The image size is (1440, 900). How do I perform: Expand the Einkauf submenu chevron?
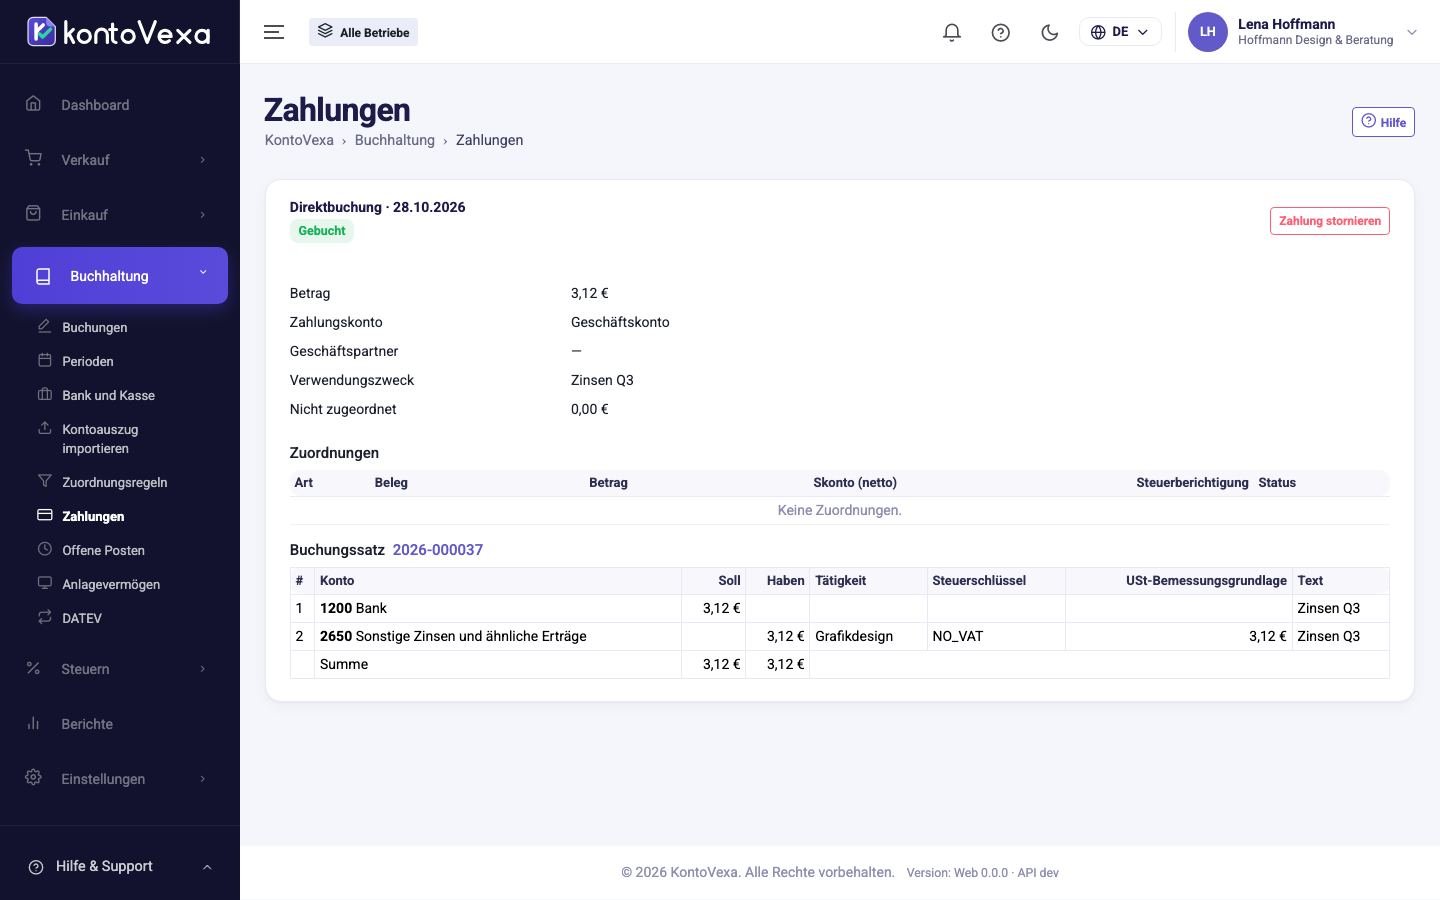pyautogui.click(x=203, y=215)
